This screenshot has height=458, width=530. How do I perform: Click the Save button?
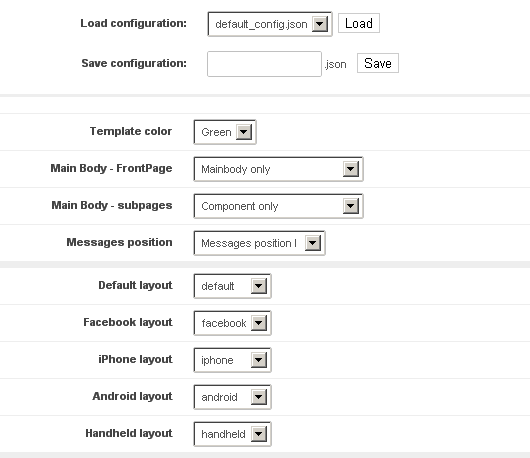point(378,63)
